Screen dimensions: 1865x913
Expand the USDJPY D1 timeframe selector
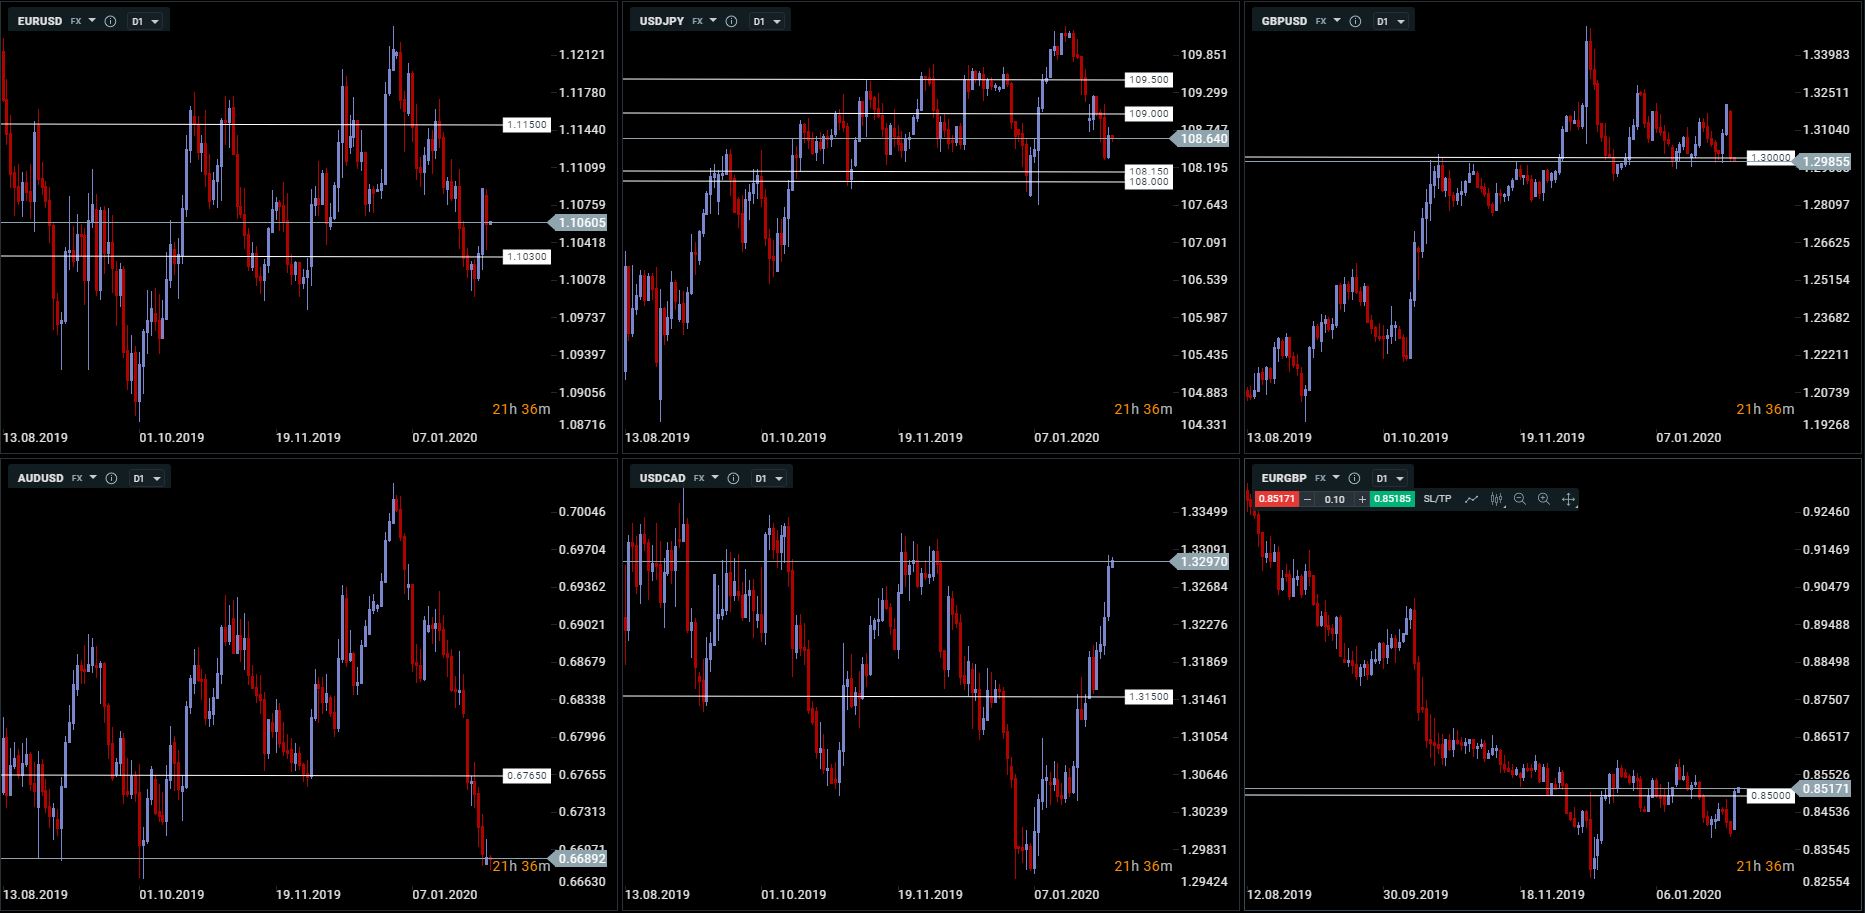click(x=768, y=21)
